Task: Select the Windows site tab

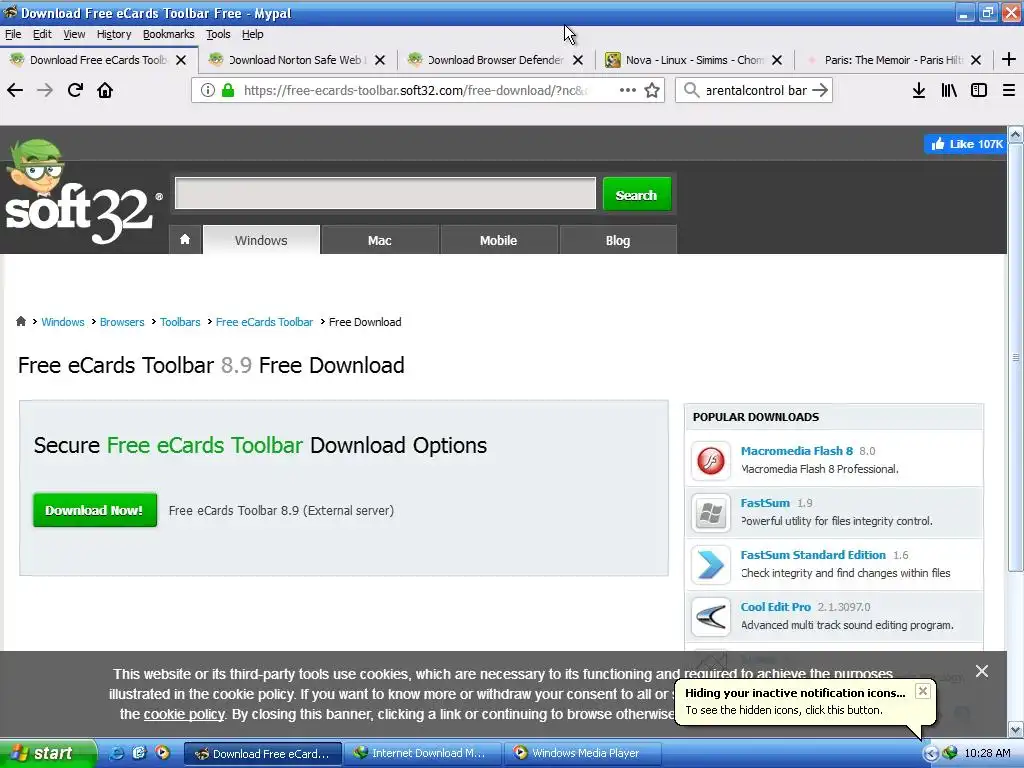Action: click(x=261, y=240)
